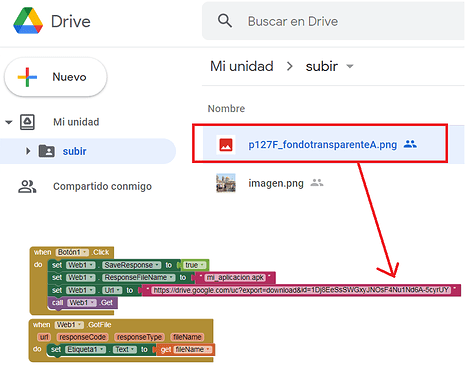This screenshot has height=375, width=465.
Task: Click the Google Drive logo
Action: pyautogui.click(x=28, y=21)
